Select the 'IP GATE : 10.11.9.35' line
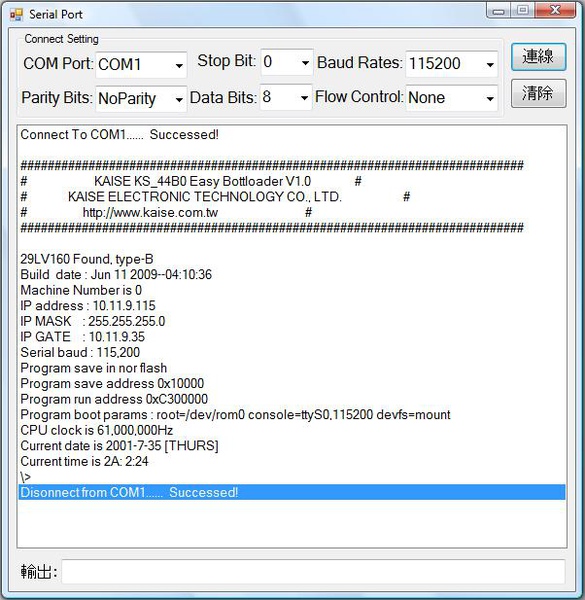Viewport: 585px width, 600px height. point(83,337)
